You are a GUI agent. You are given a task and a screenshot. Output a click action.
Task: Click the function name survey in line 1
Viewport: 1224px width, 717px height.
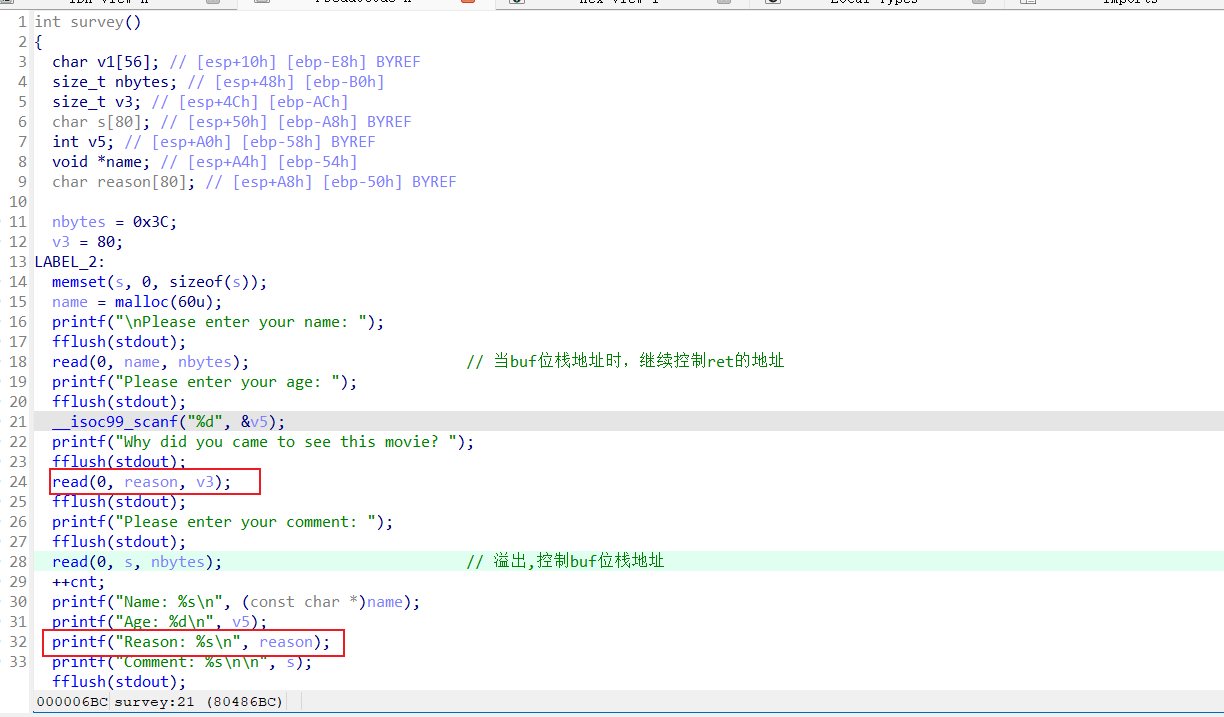[95, 22]
